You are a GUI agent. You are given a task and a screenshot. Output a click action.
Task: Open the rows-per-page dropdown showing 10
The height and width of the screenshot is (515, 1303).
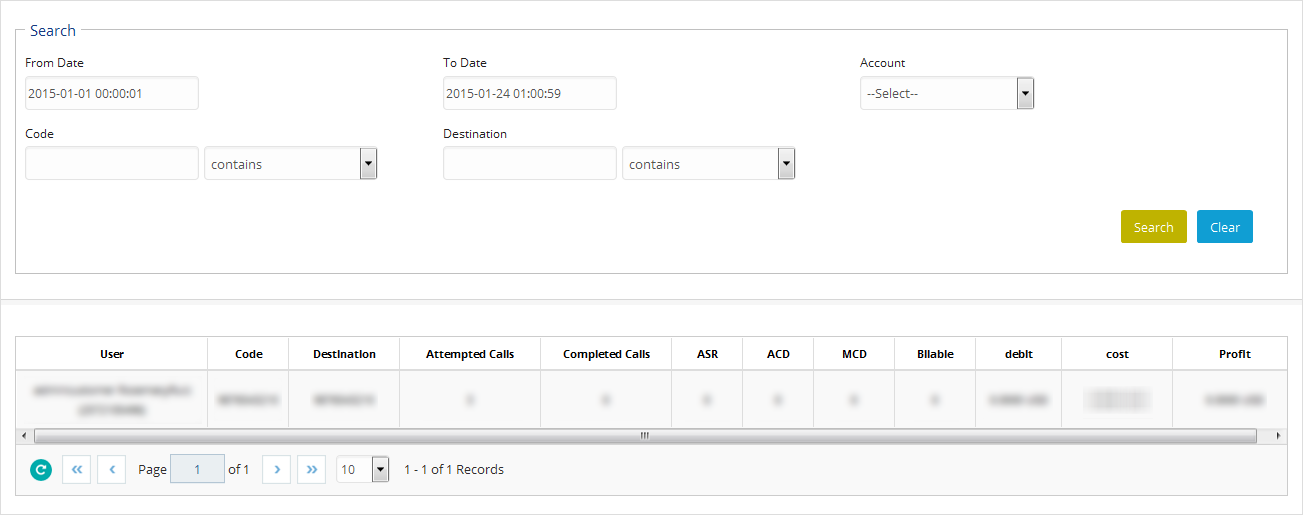pos(362,469)
